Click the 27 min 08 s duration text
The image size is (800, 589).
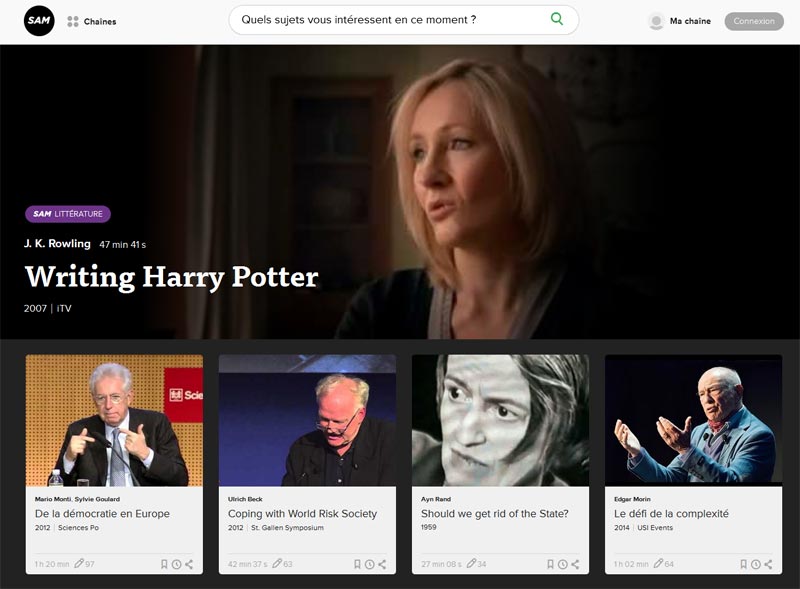coord(441,564)
